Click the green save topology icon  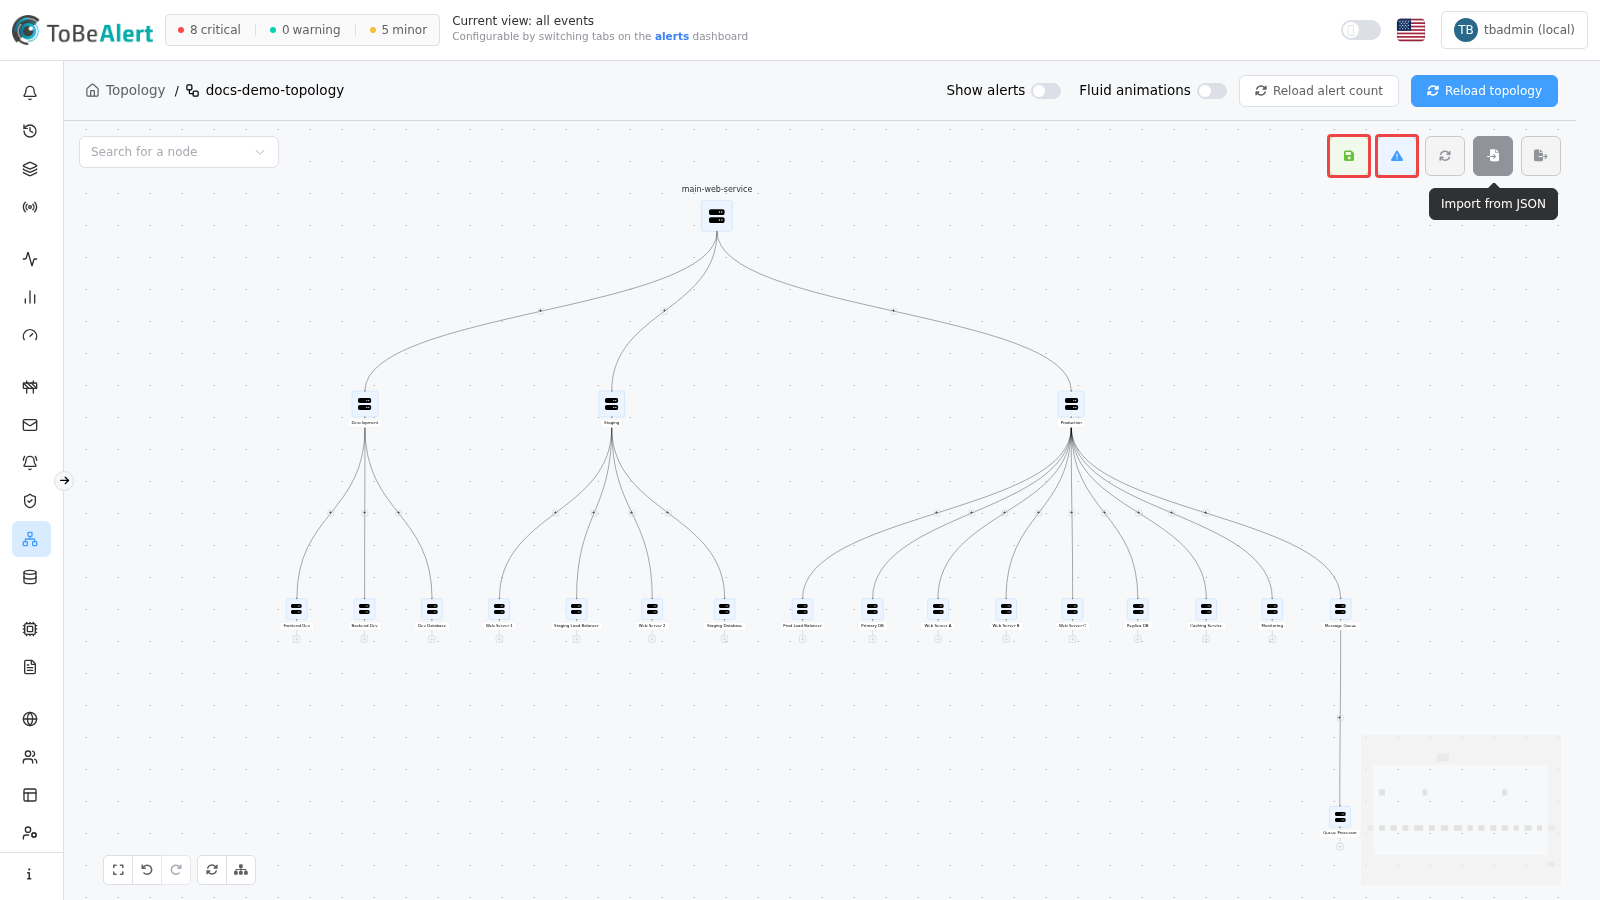tap(1349, 156)
